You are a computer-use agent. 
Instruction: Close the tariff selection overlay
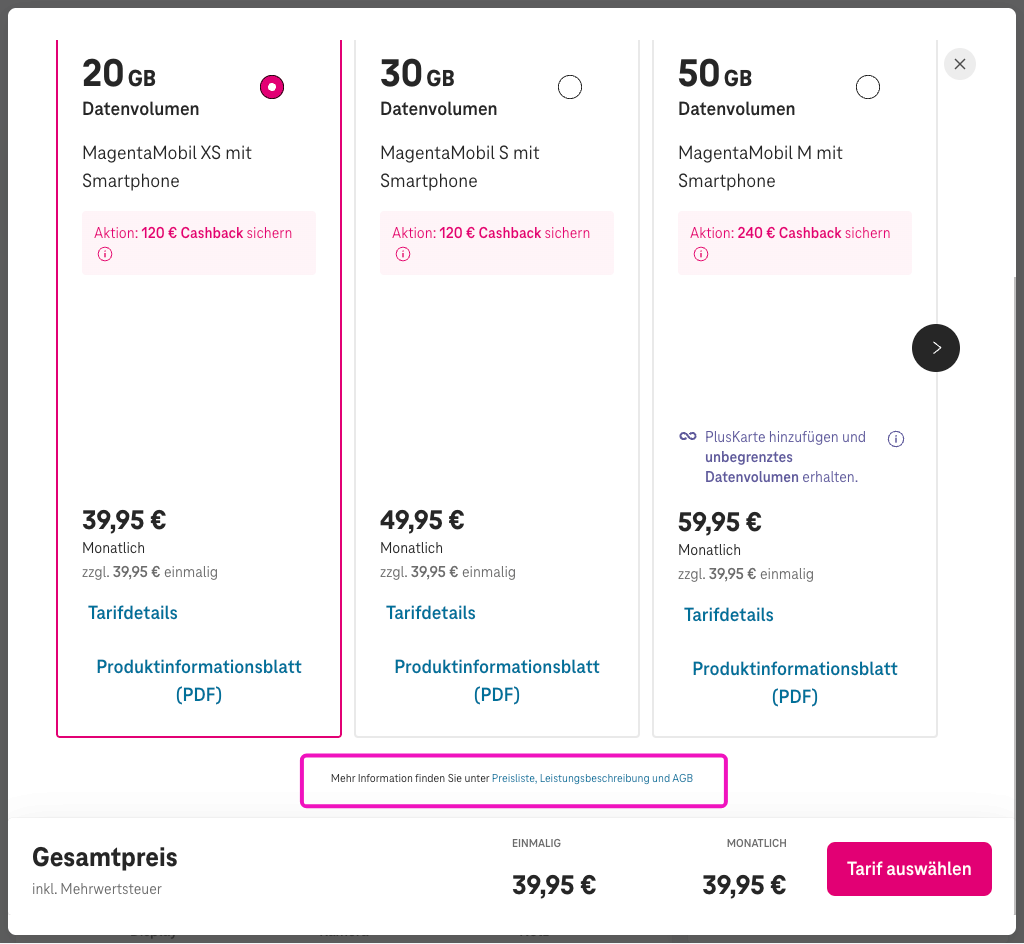point(959,63)
